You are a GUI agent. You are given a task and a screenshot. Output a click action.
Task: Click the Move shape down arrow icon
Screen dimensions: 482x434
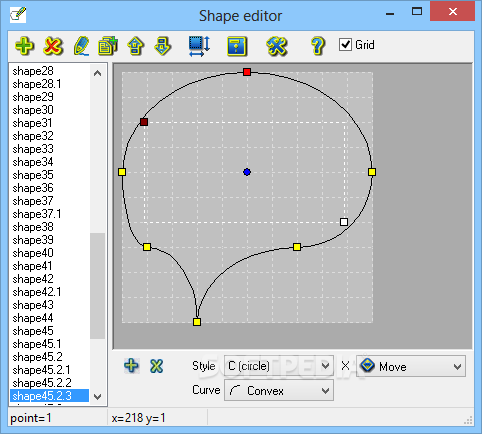(x=162, y=46)
